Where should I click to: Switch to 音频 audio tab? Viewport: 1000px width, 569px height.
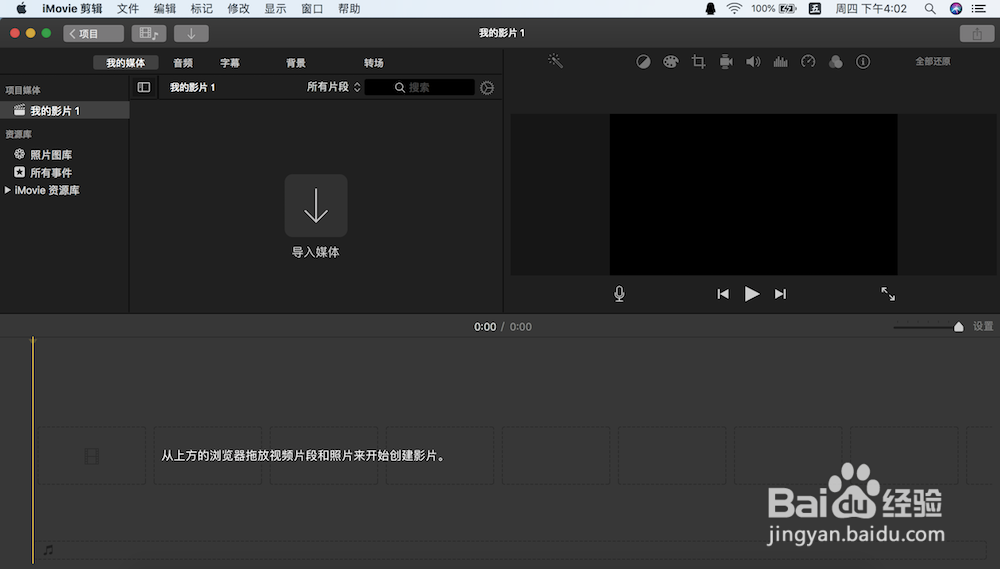pyautogui.click(x=183, y=63)
